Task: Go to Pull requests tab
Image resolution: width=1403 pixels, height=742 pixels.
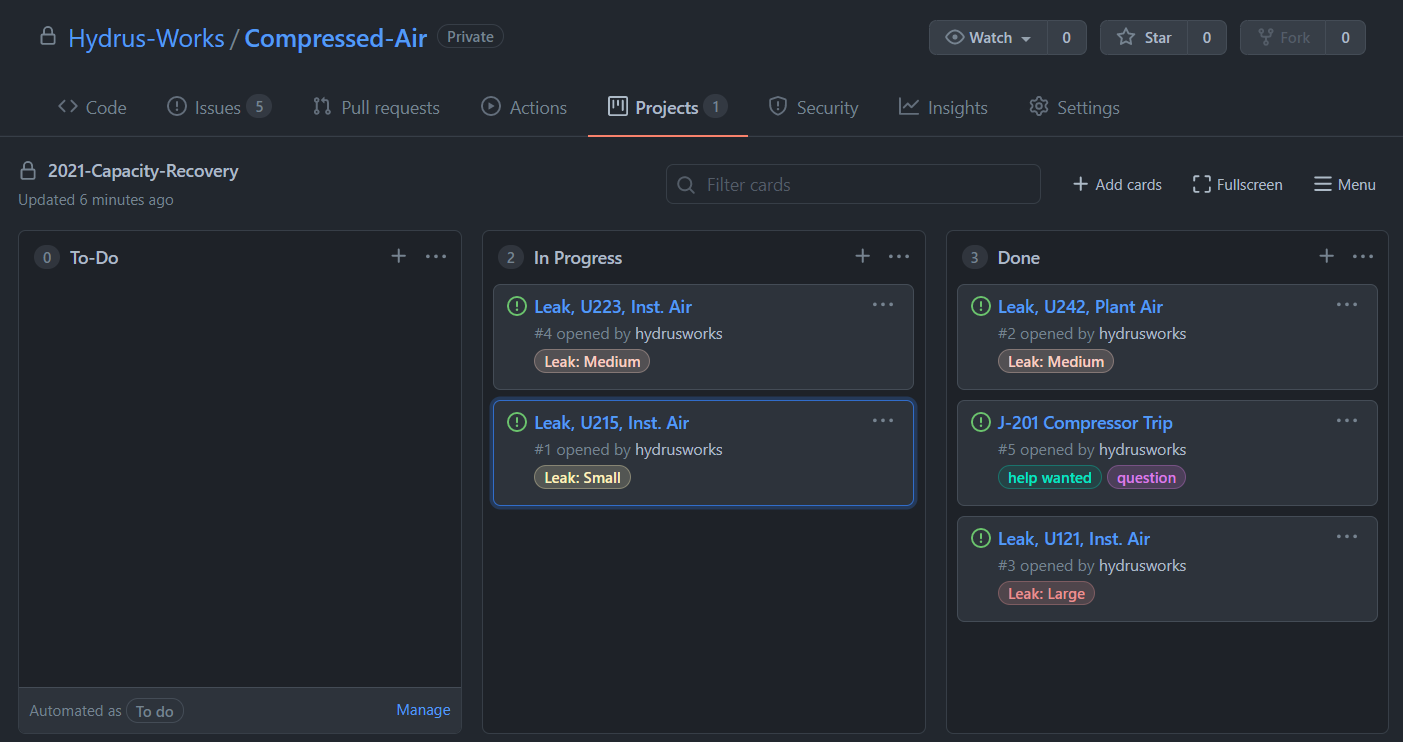Action: pos(376,107)
